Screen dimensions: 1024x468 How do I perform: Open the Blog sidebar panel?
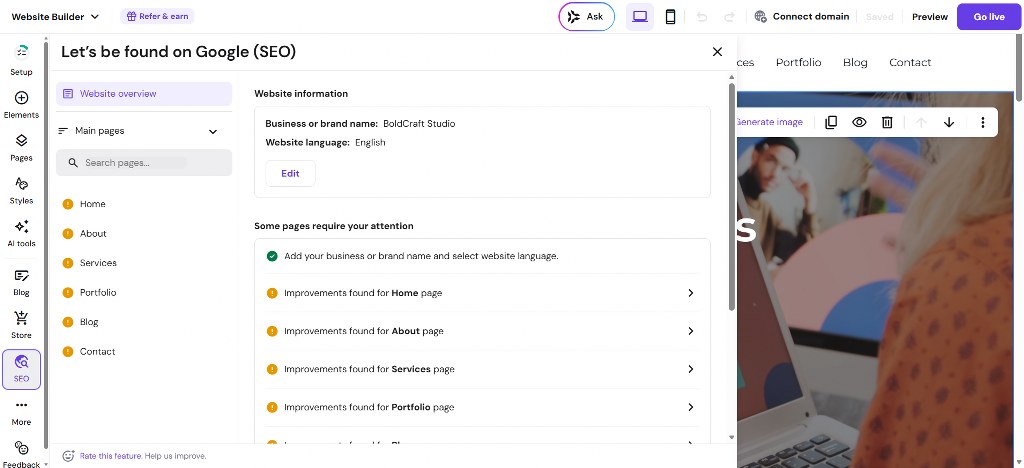pos(21,283)
